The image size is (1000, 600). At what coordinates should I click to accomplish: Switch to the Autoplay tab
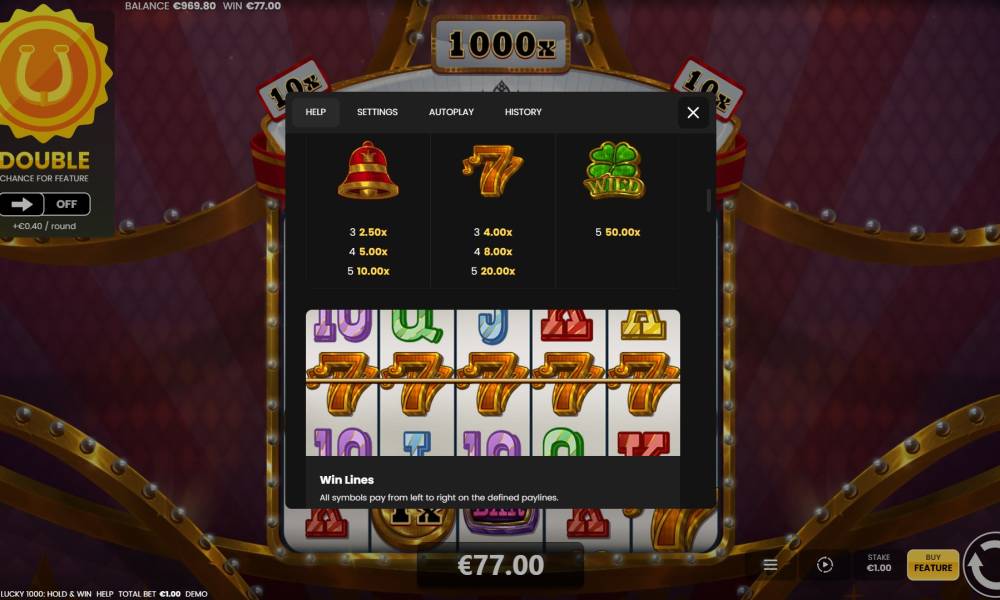pos(451,112)
